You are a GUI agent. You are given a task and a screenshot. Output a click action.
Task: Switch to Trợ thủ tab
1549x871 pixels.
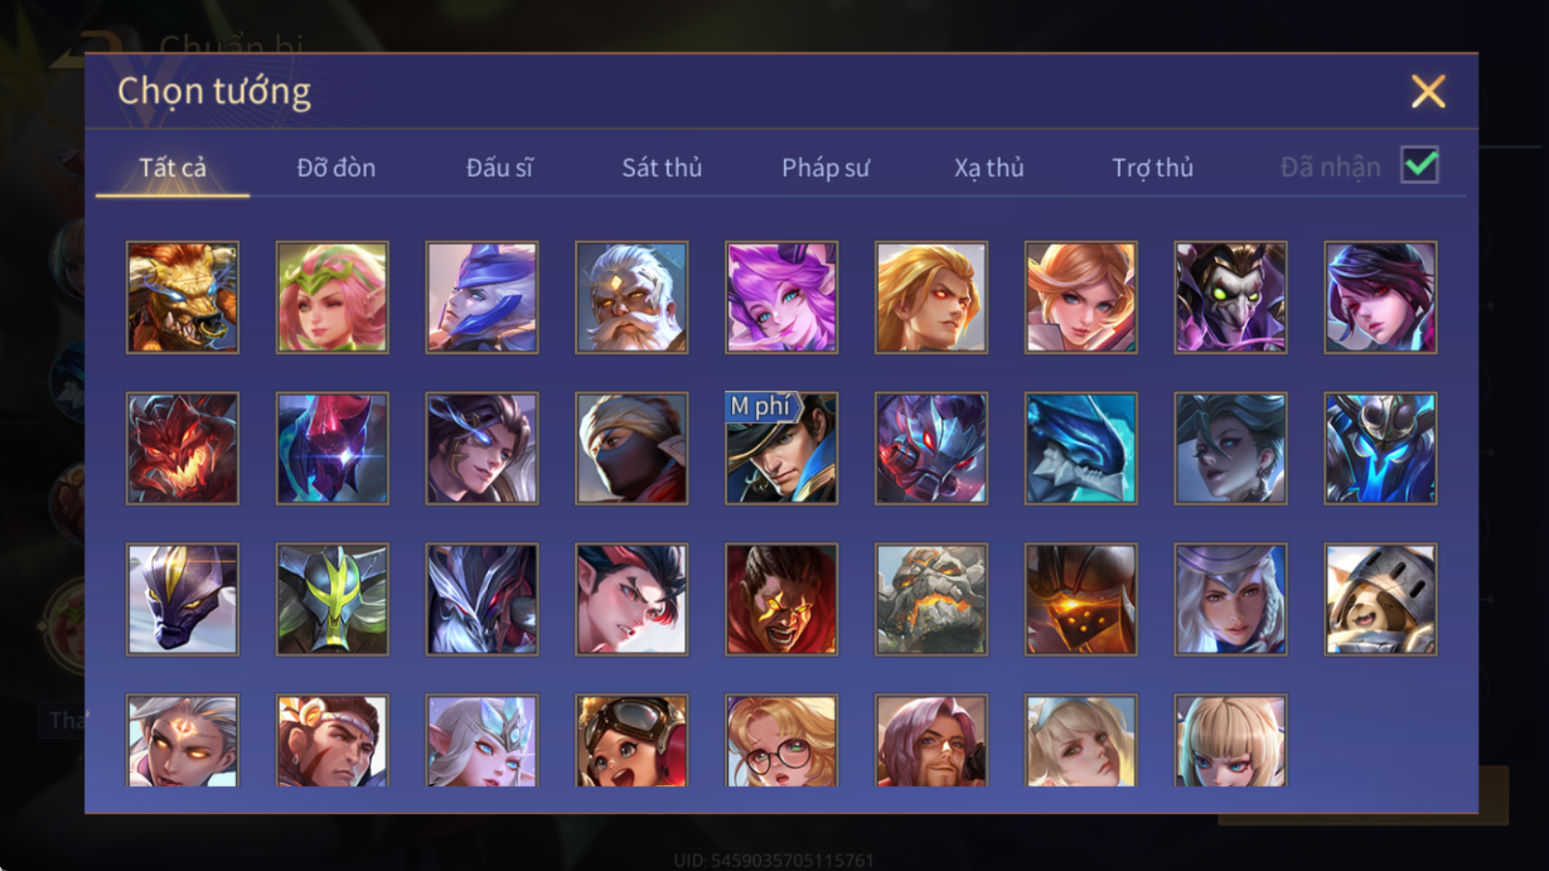coord(1152,167)
